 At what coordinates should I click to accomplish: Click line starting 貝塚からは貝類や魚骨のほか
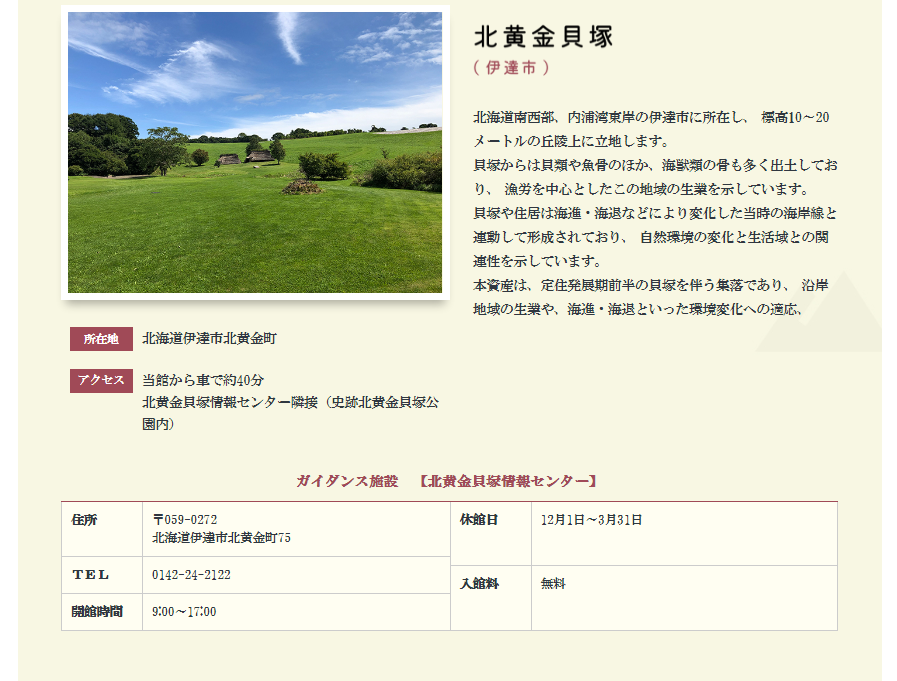tap(655, 165)
